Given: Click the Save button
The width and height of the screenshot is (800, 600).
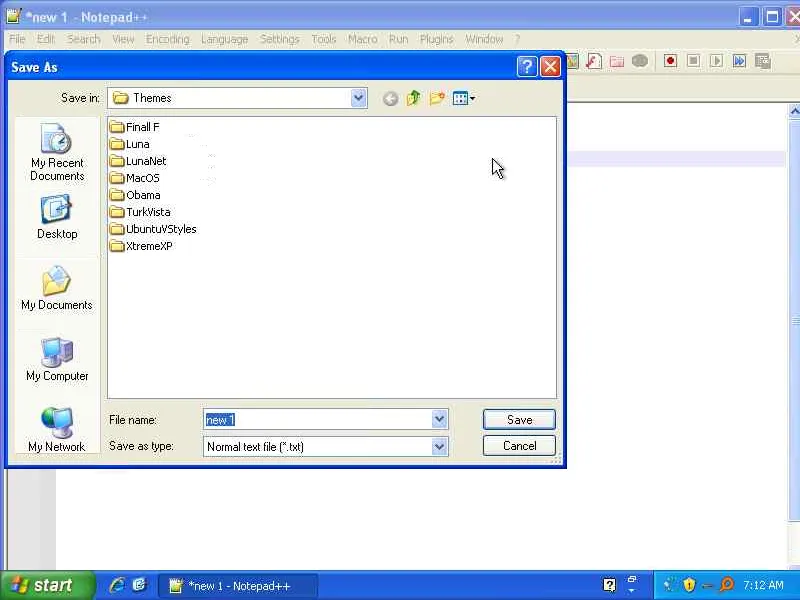Looking at the screenshot, I should 519,419.
